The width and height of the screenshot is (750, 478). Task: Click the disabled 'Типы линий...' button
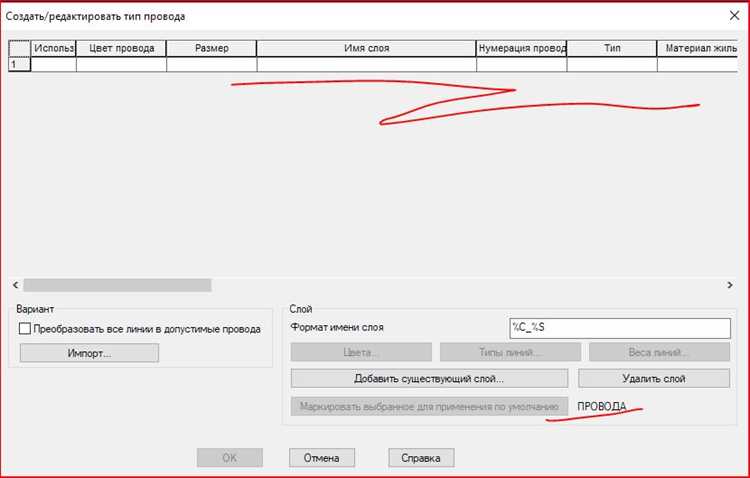510,352
